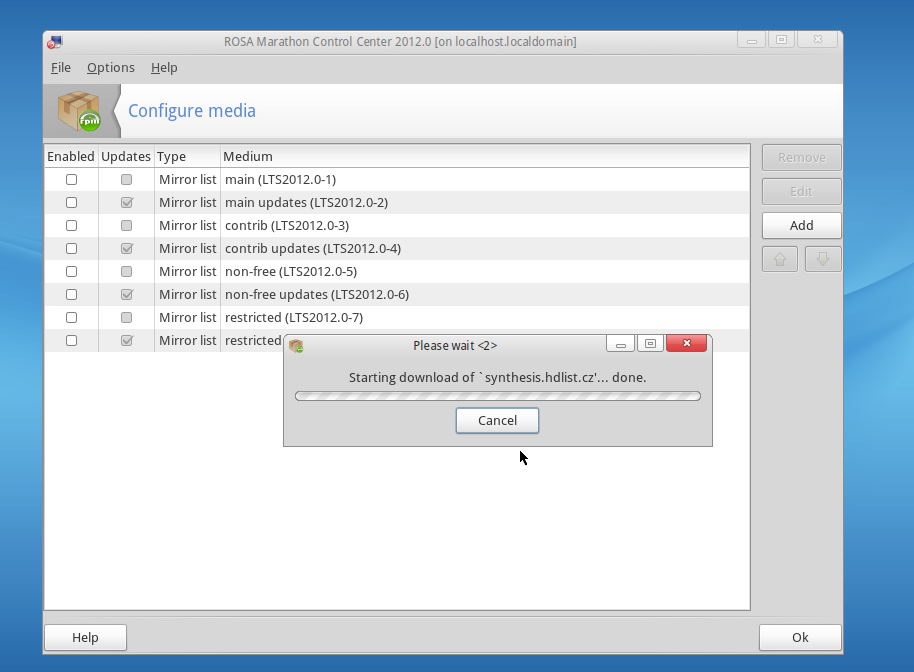Image resolution: width=914 pixels, height=672 pixels.
Task: Enable the main updates (LTS2012.0-2) medium
Action: pyautogui.click(x=71, y=202)
